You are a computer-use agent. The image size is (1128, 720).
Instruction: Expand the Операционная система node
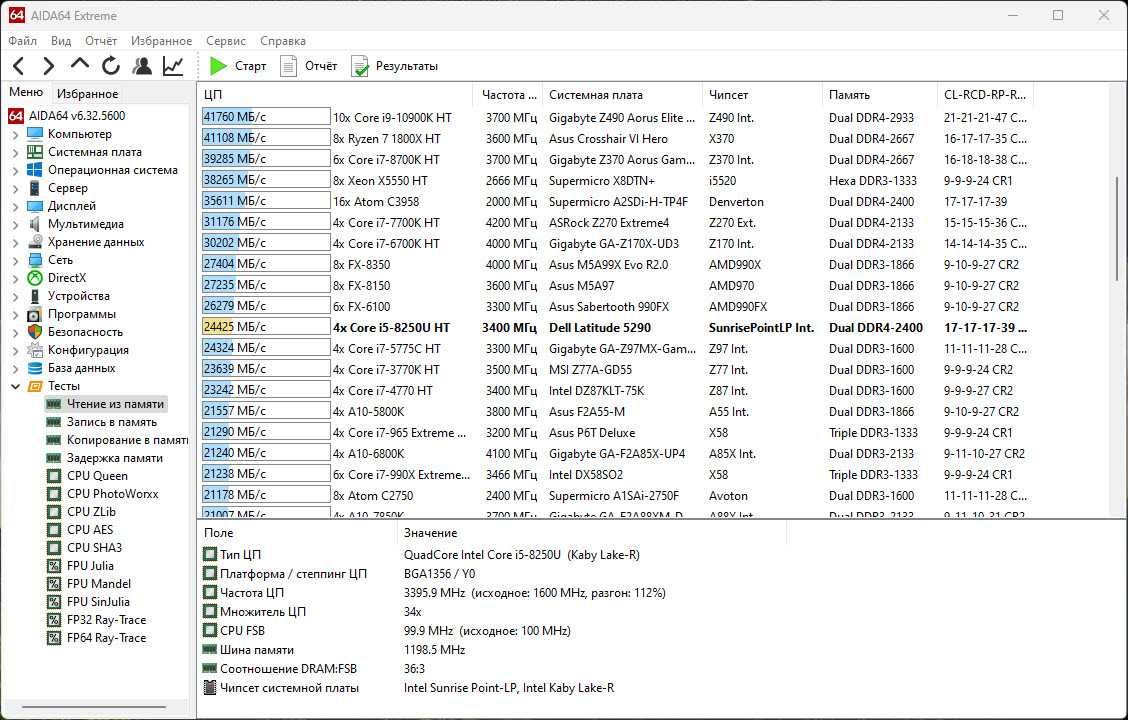(16, 170)
